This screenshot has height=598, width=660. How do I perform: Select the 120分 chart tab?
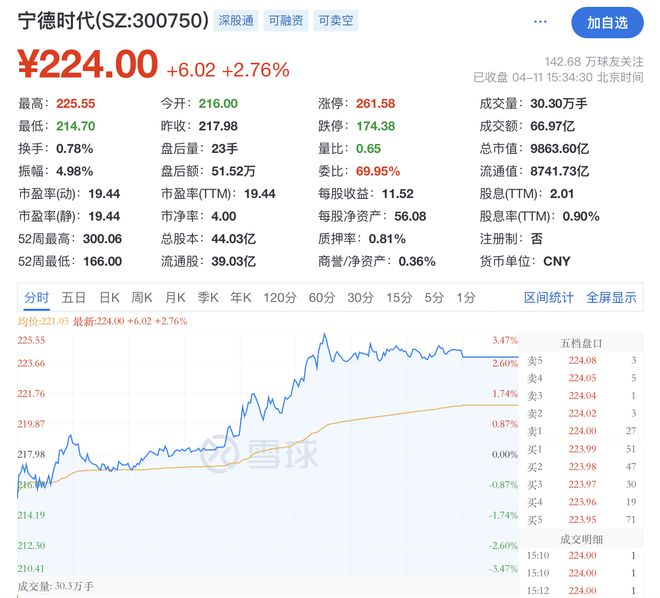[x=280, y=298]
